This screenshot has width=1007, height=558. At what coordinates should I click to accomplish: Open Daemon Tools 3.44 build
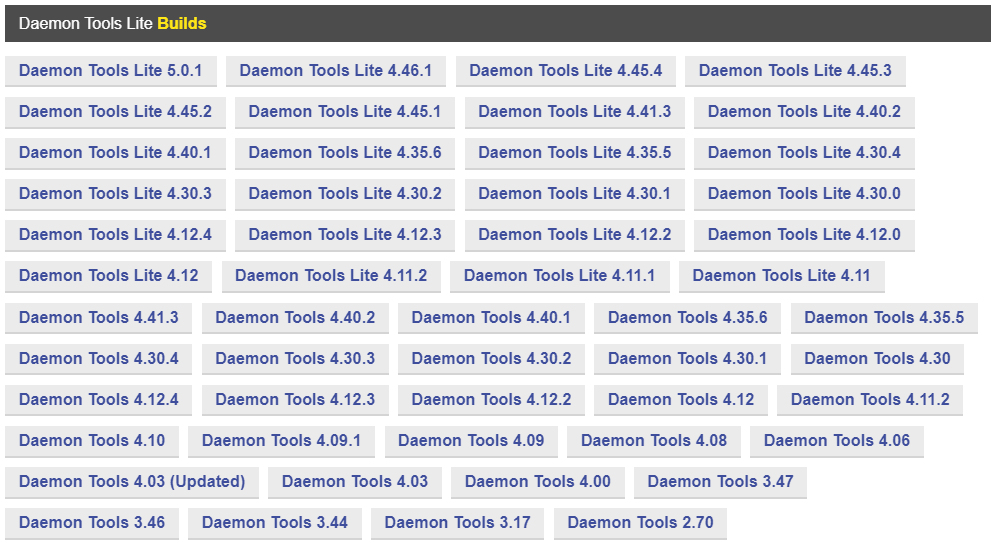pos(275,523)
